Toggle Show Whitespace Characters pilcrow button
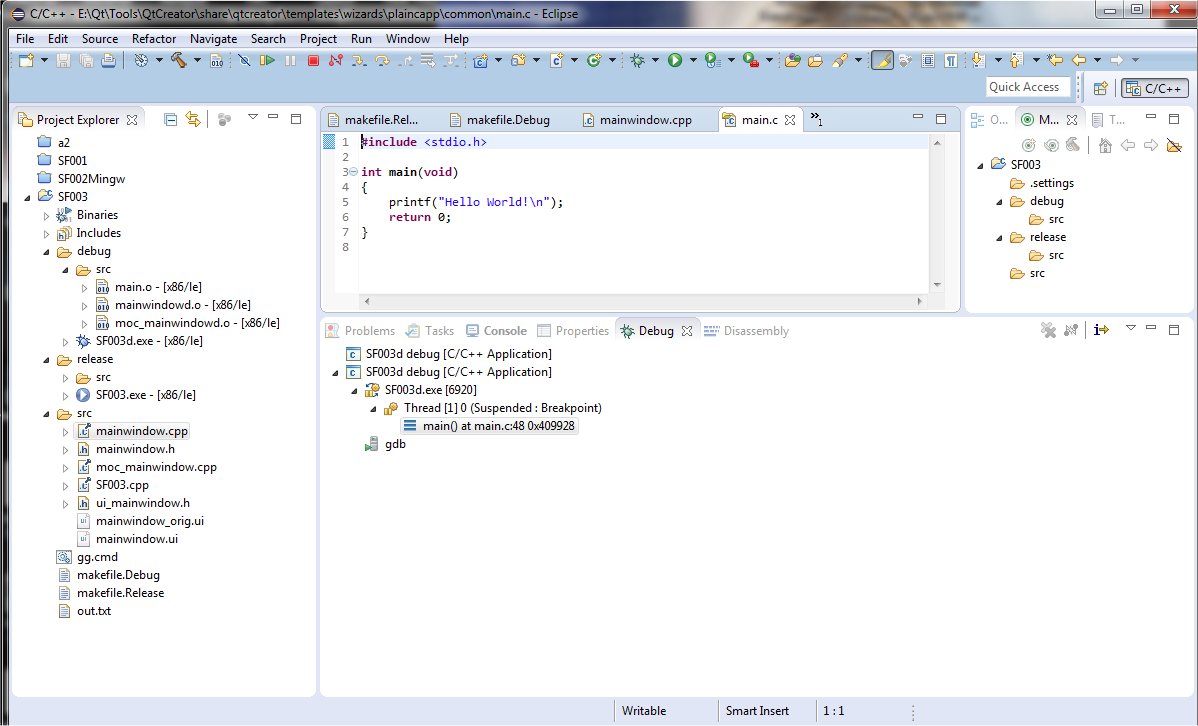Screen dimensions: 1198x726 point(951,61)
